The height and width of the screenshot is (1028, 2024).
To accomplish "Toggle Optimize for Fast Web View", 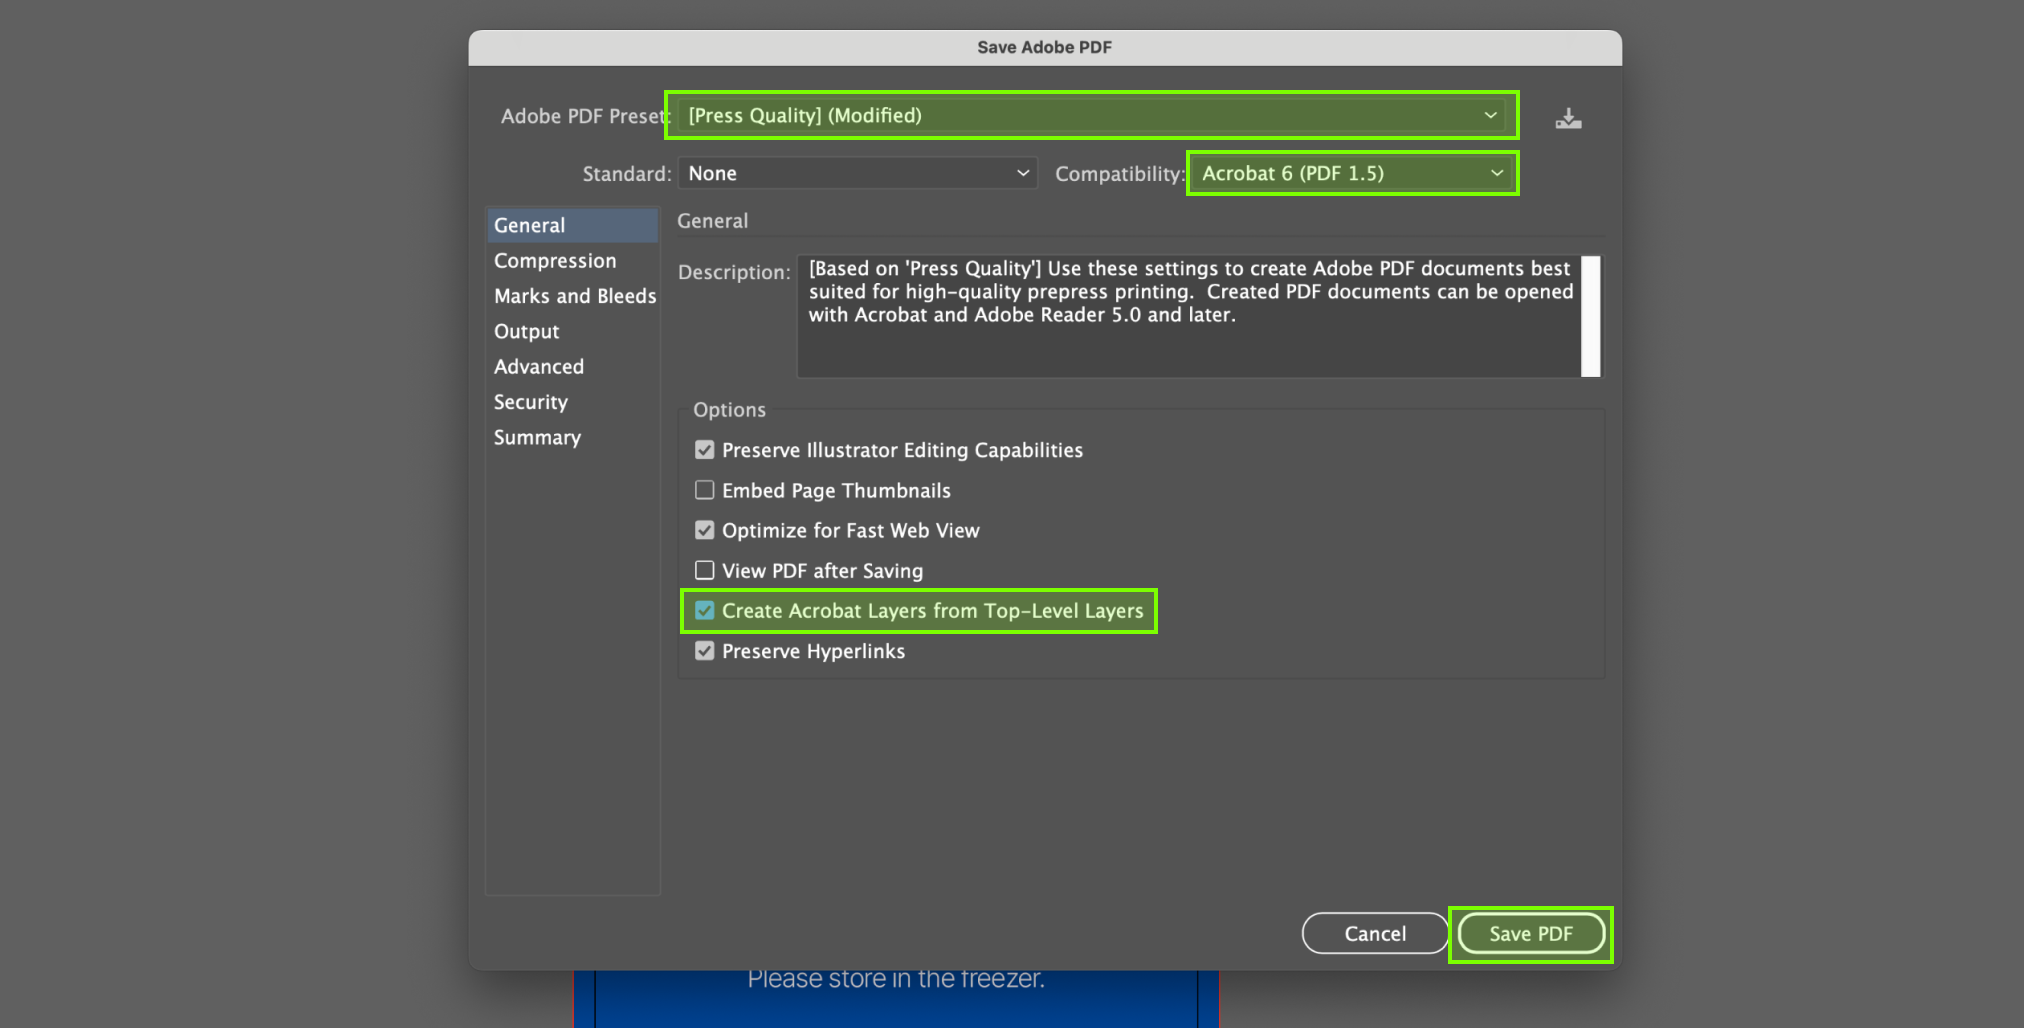I will (x=705, y=530).
